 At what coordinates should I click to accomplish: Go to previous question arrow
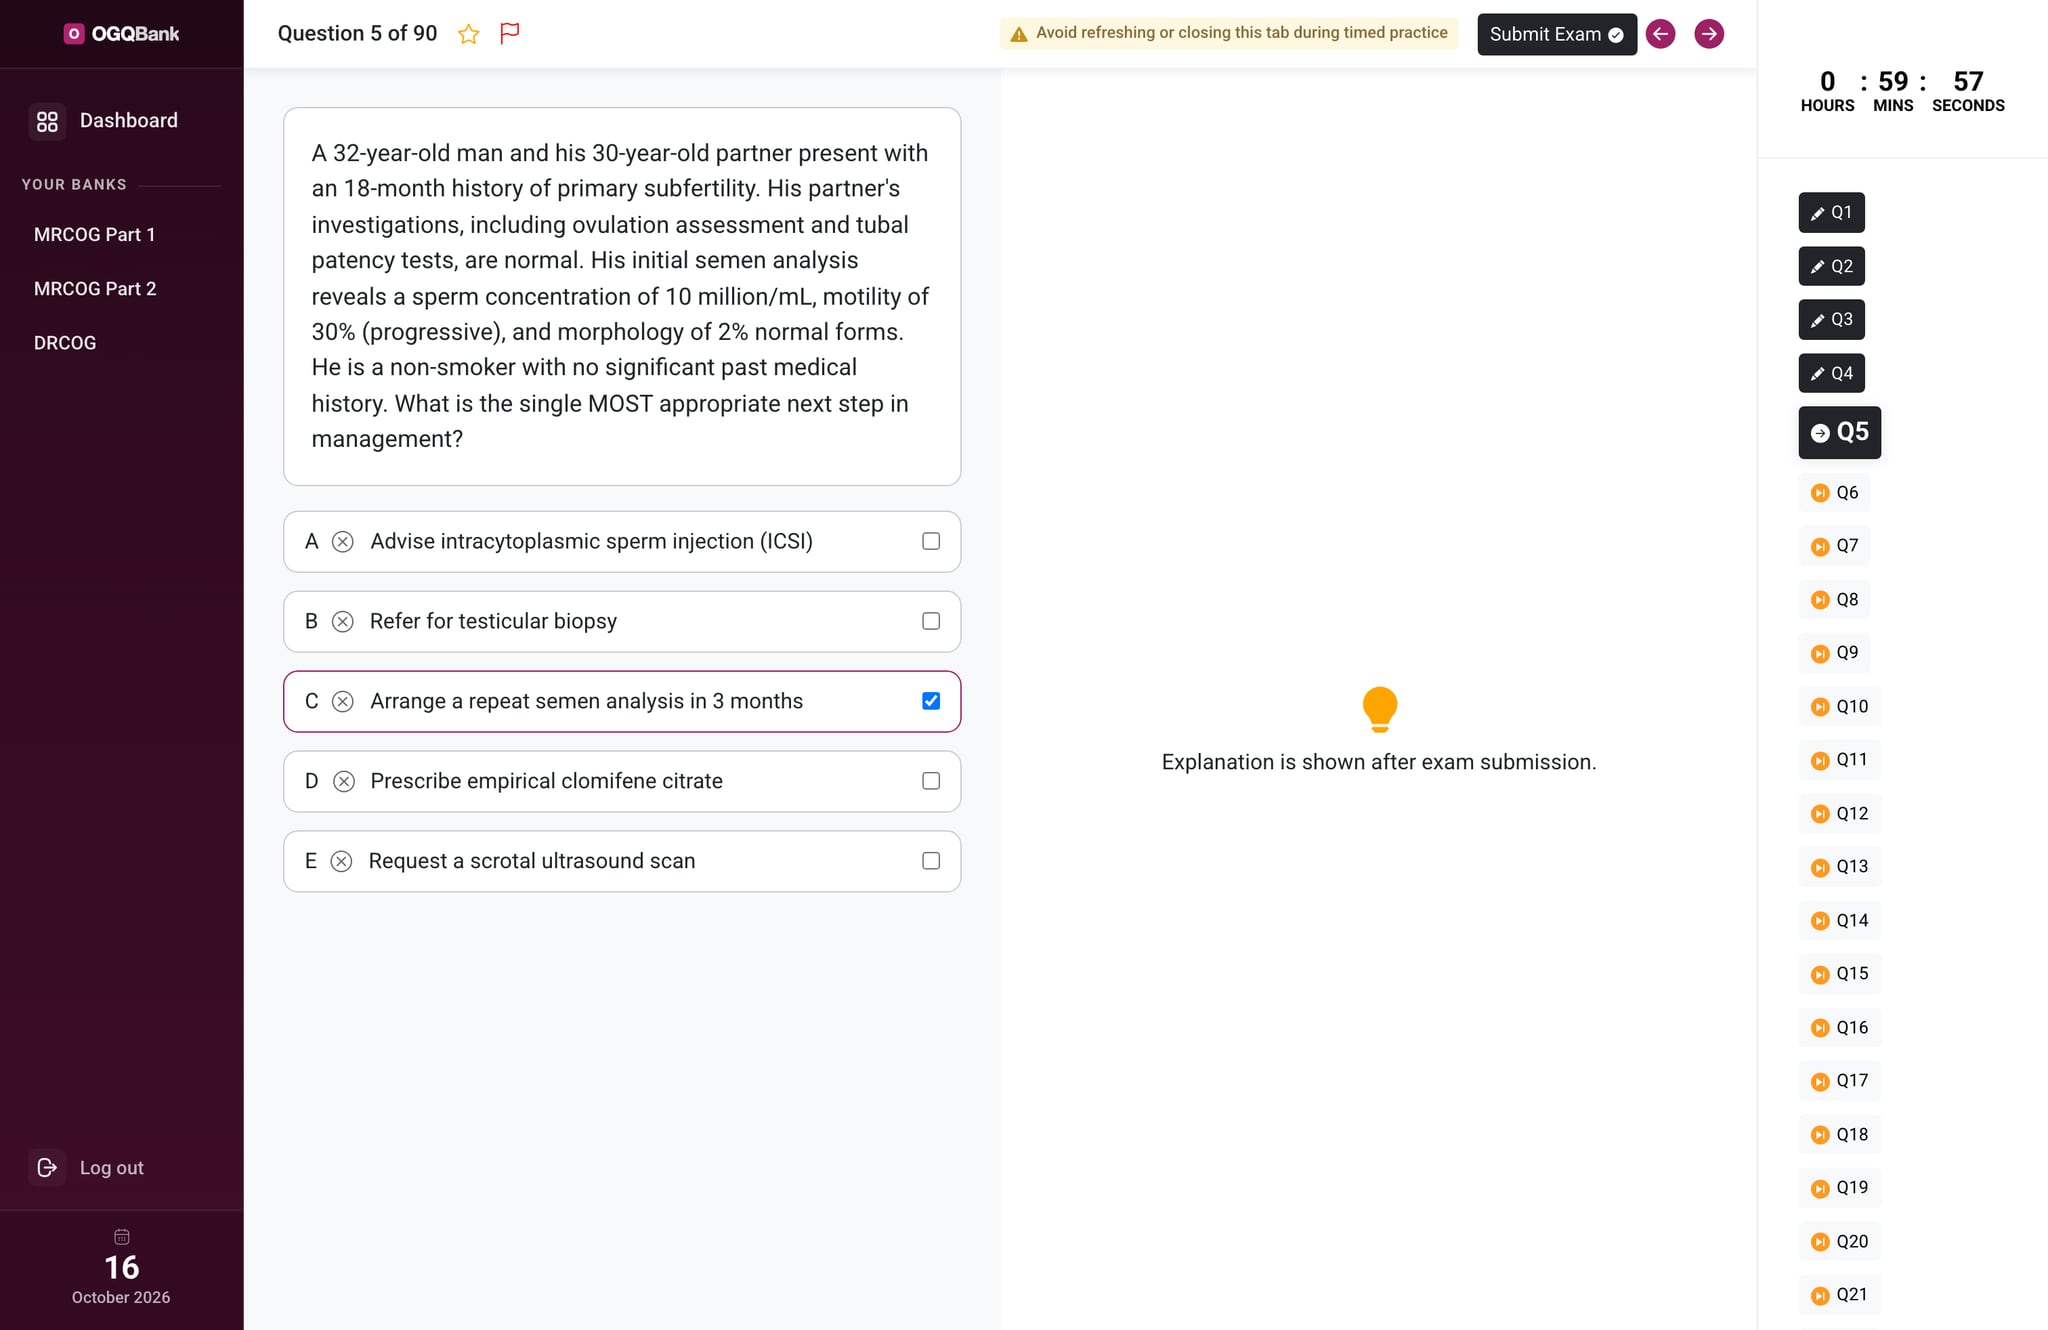[1660, 34]
